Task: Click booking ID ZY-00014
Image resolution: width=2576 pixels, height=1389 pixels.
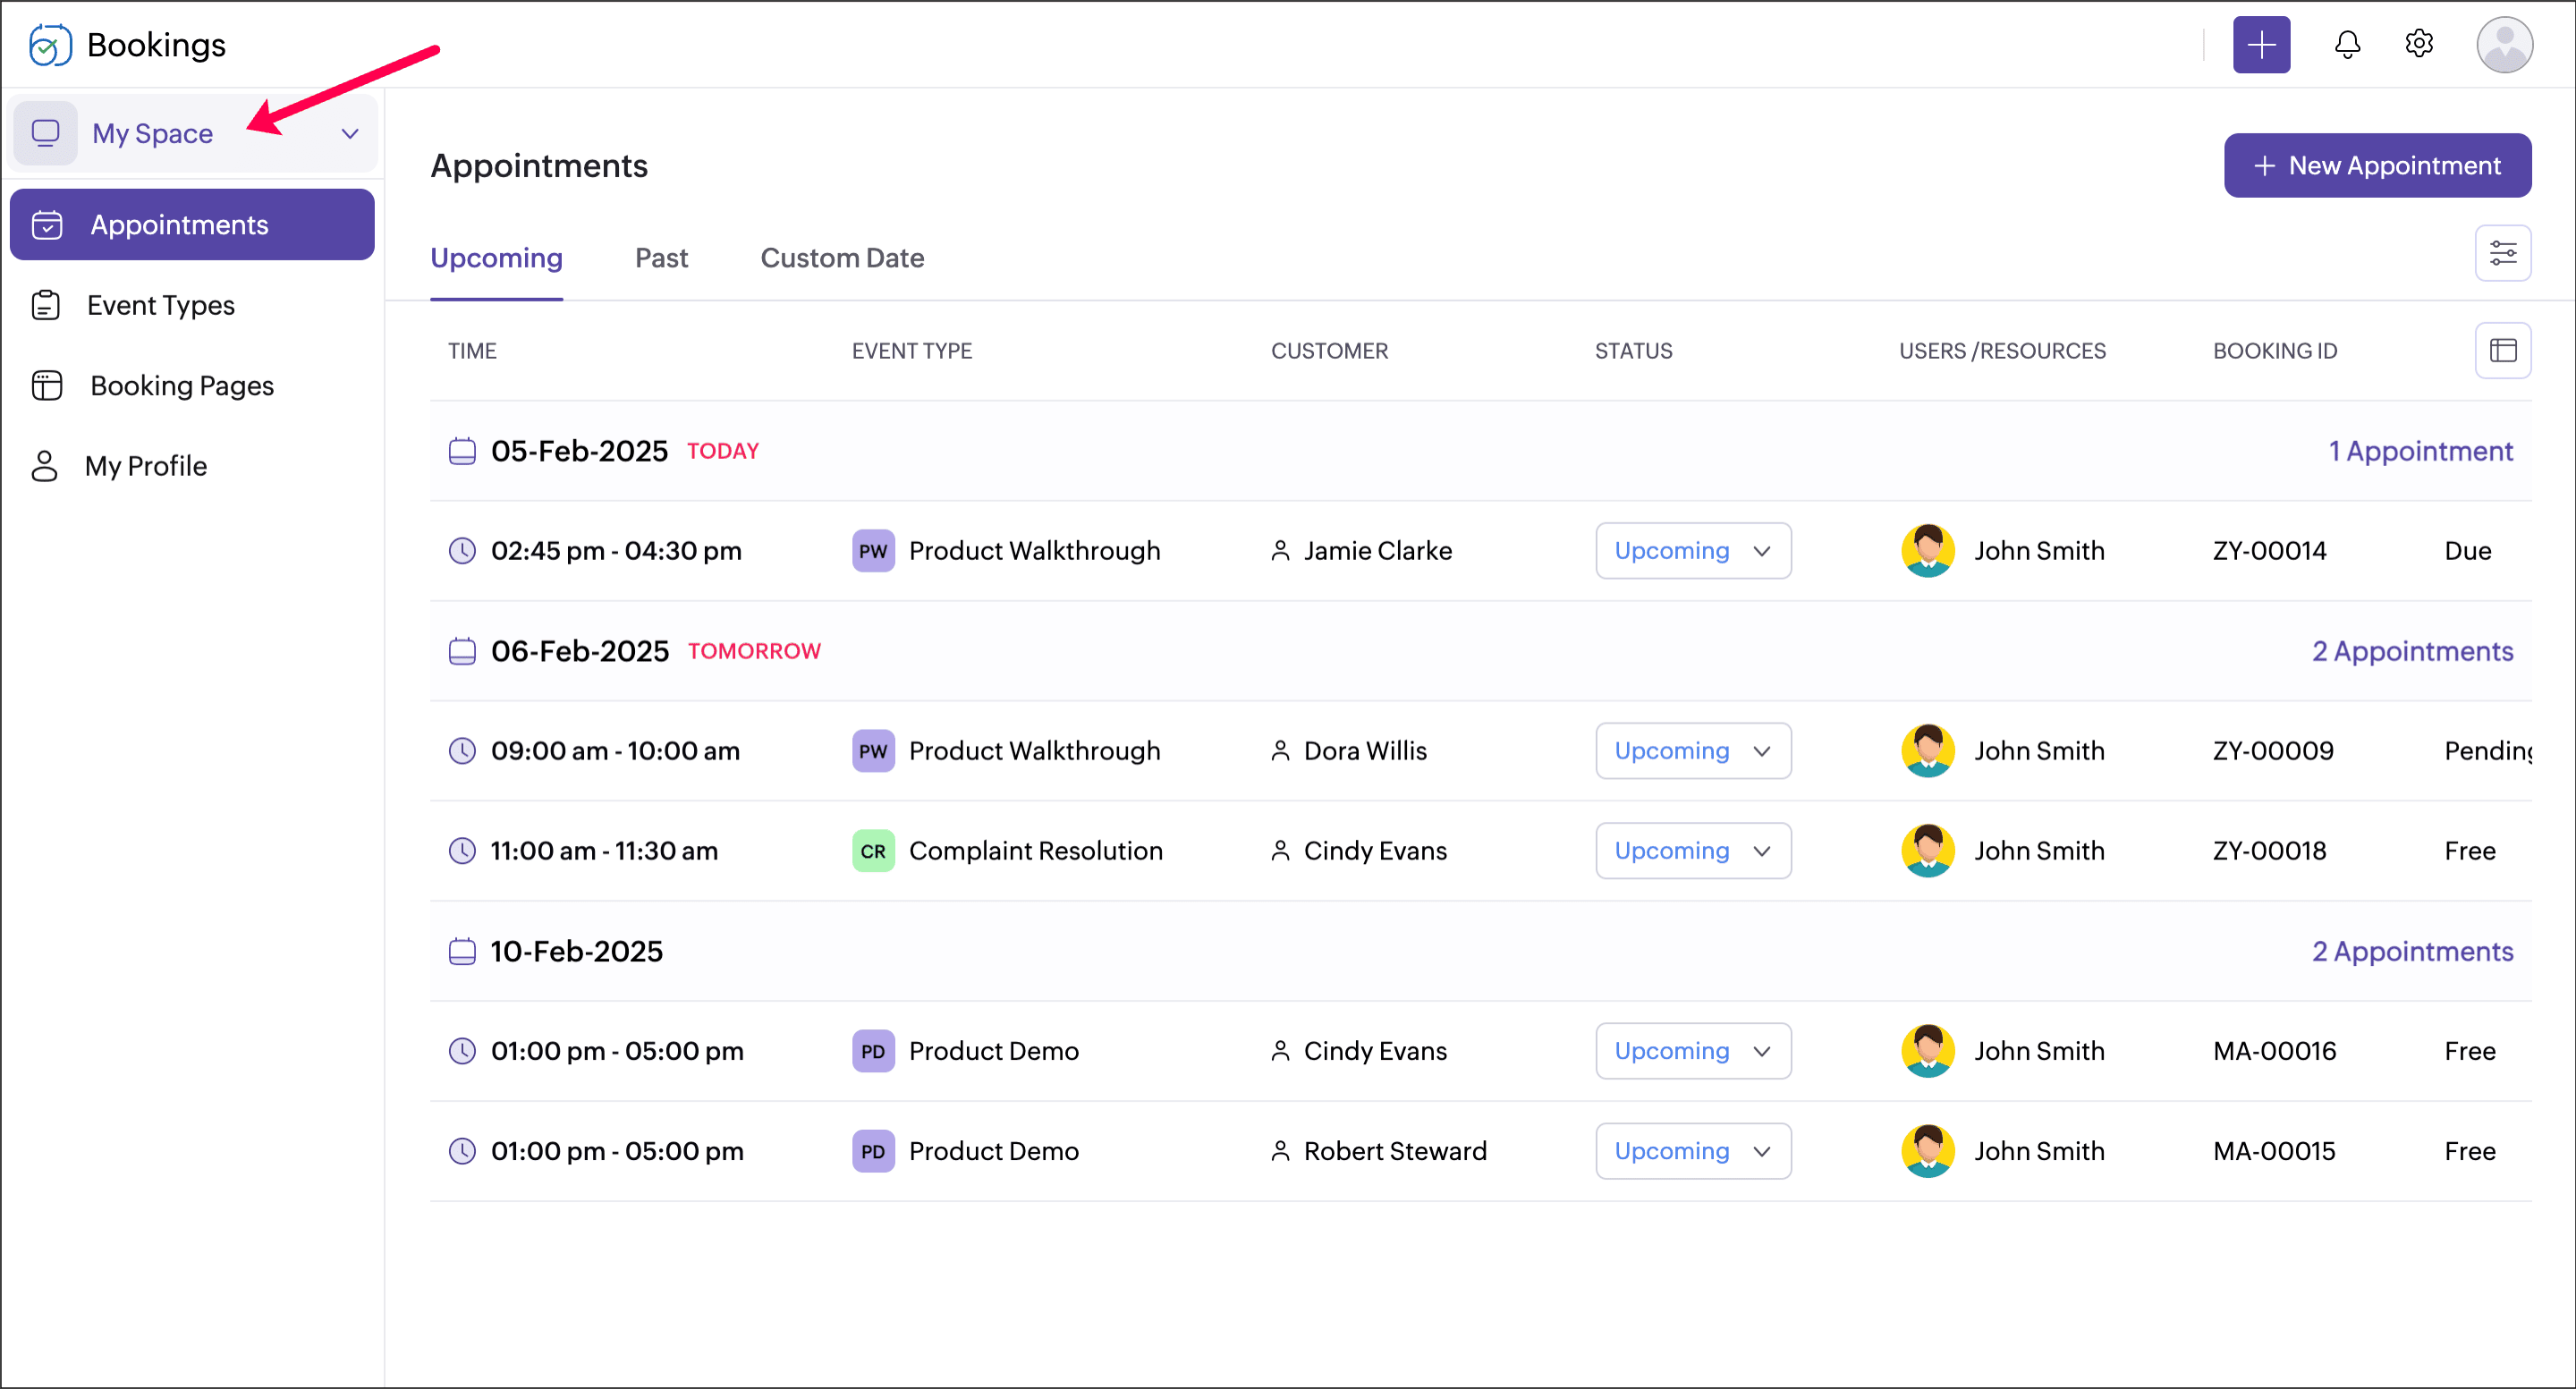Action: pyautogui.click(x=2269, y=551)
